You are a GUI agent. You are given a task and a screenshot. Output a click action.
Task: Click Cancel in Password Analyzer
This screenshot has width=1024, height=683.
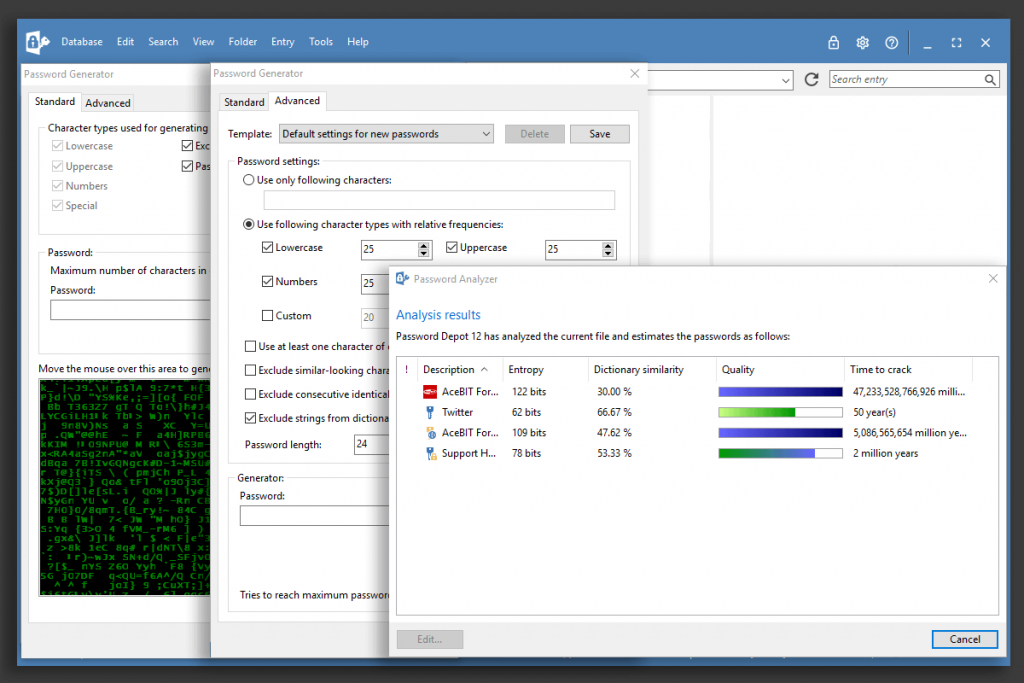965,639
